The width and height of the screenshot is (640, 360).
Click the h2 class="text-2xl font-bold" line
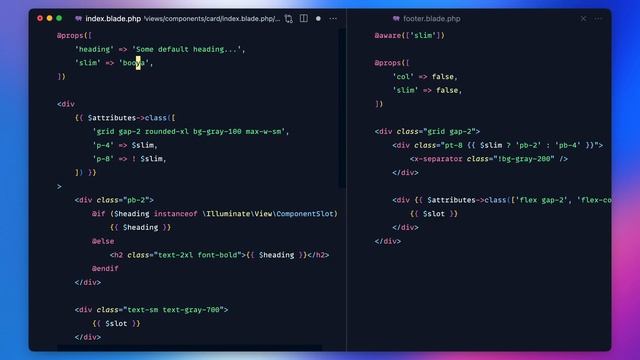click(220, 255)
